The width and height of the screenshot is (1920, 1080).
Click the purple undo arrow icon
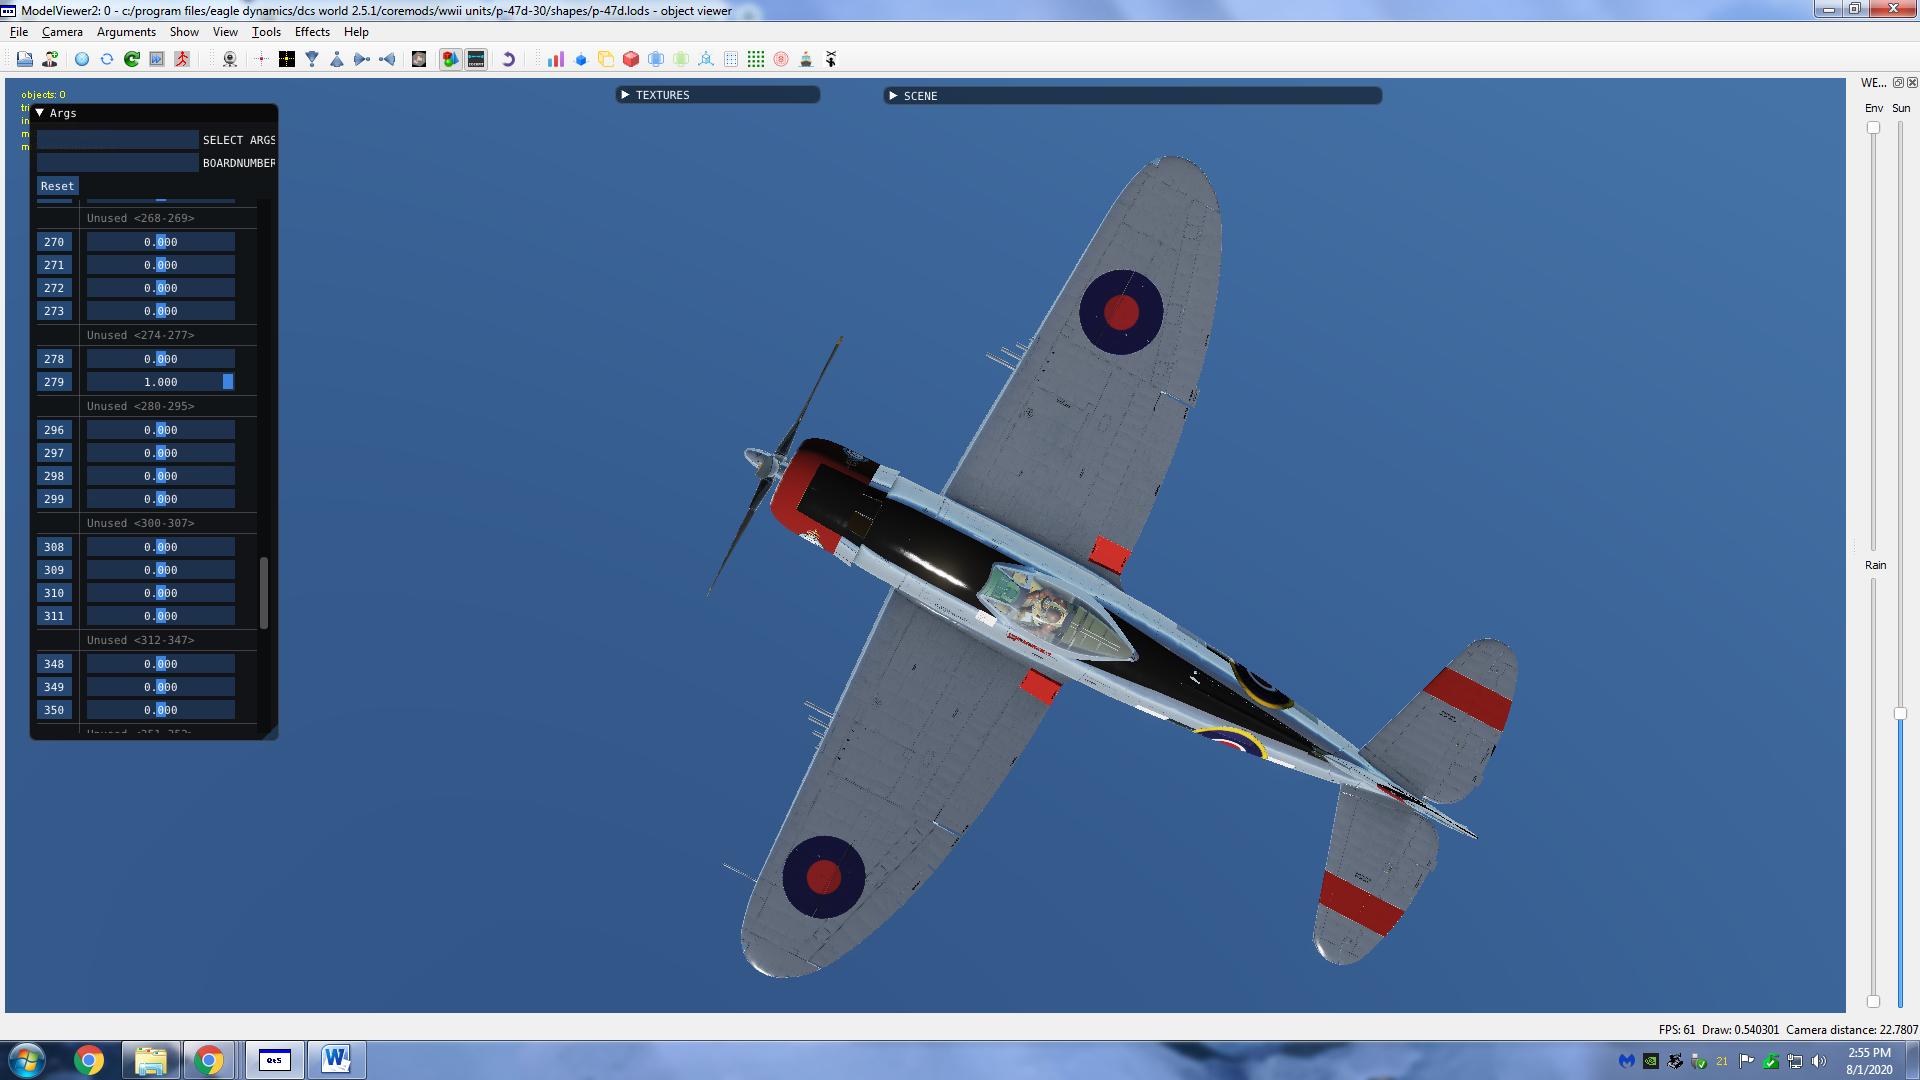tap(508, 59)
